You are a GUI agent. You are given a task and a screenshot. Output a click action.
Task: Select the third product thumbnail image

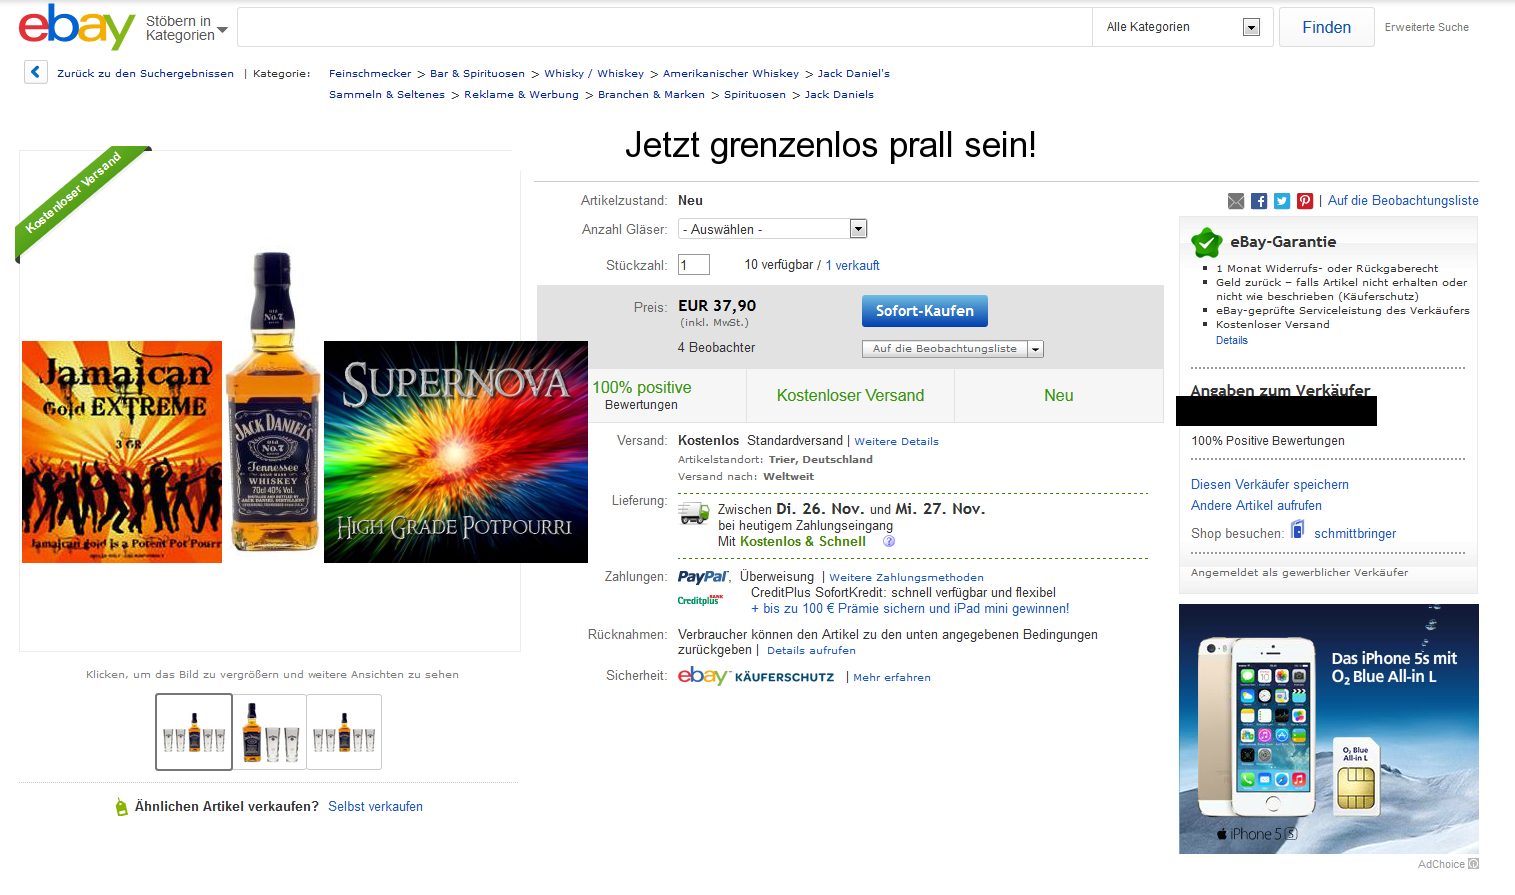tap(344, 732)
